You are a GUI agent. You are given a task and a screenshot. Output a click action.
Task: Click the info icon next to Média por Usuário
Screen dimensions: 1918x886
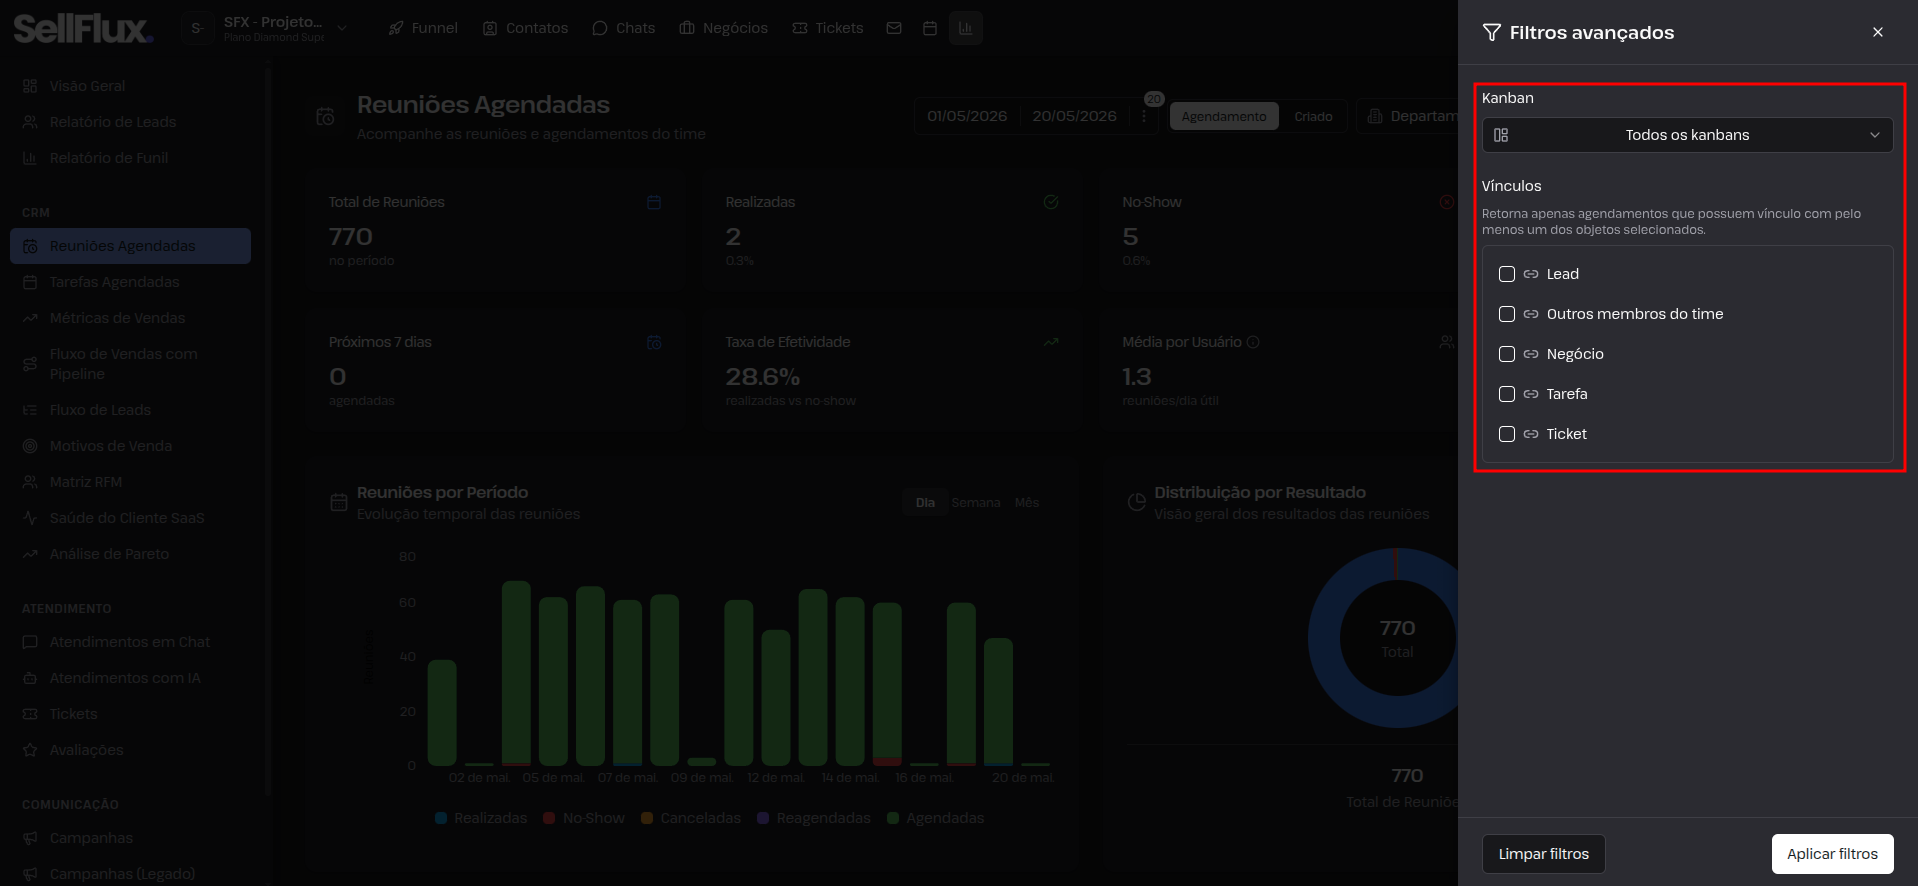pyautogui.click(x=1253, y=342)
